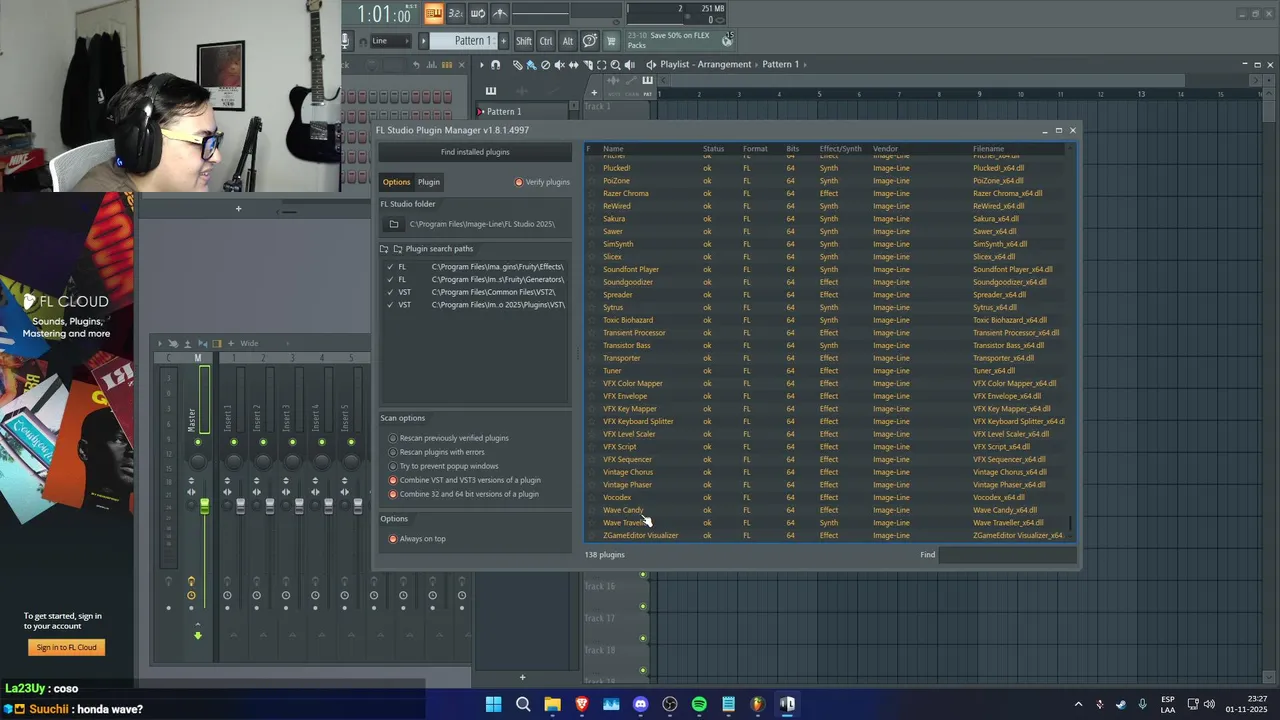Click the Find plugin search field

pos(1006,555)
